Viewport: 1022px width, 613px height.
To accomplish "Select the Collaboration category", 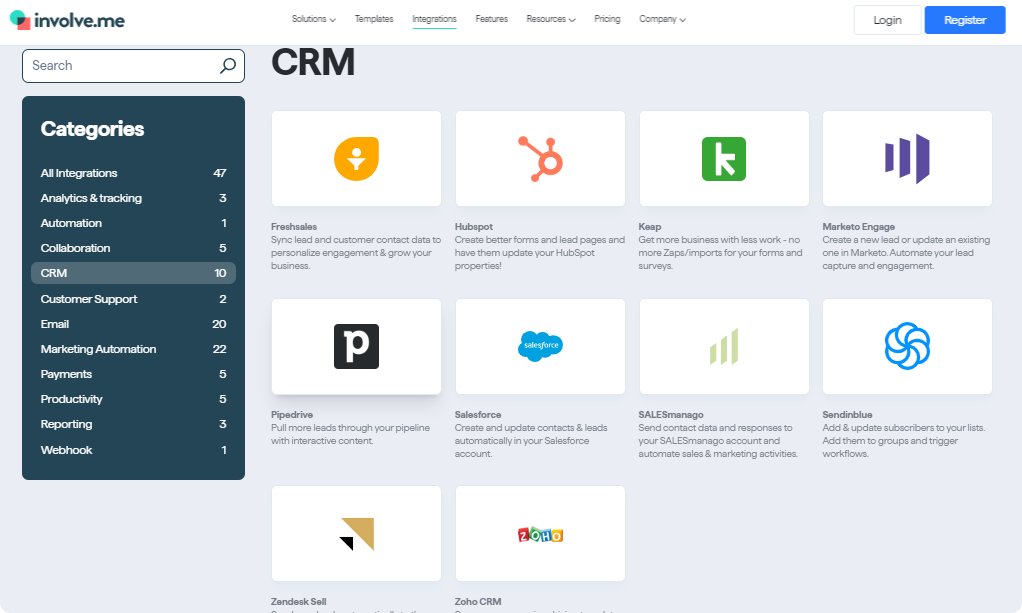I will (133, 248).
